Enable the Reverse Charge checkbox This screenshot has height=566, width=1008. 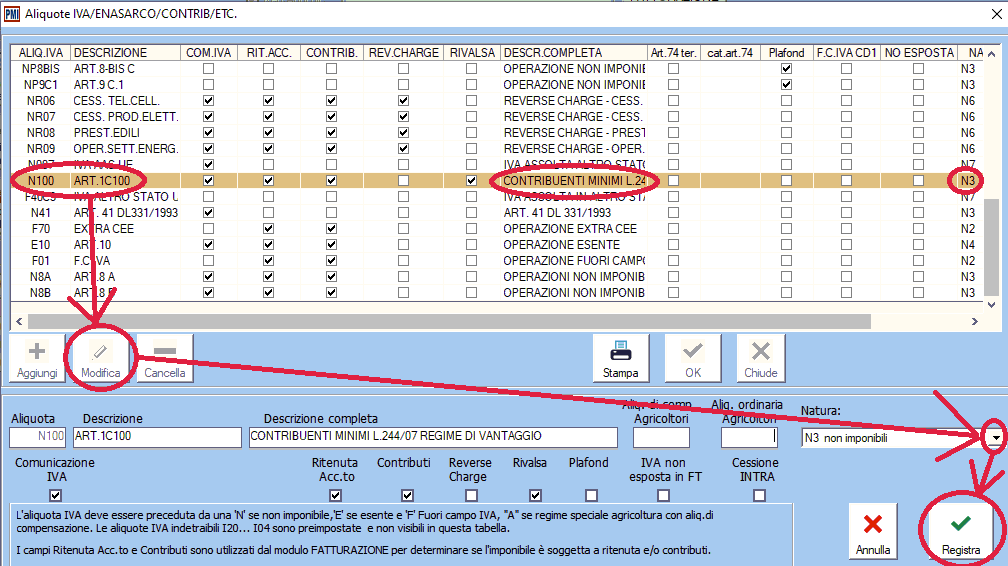[470, 495]
